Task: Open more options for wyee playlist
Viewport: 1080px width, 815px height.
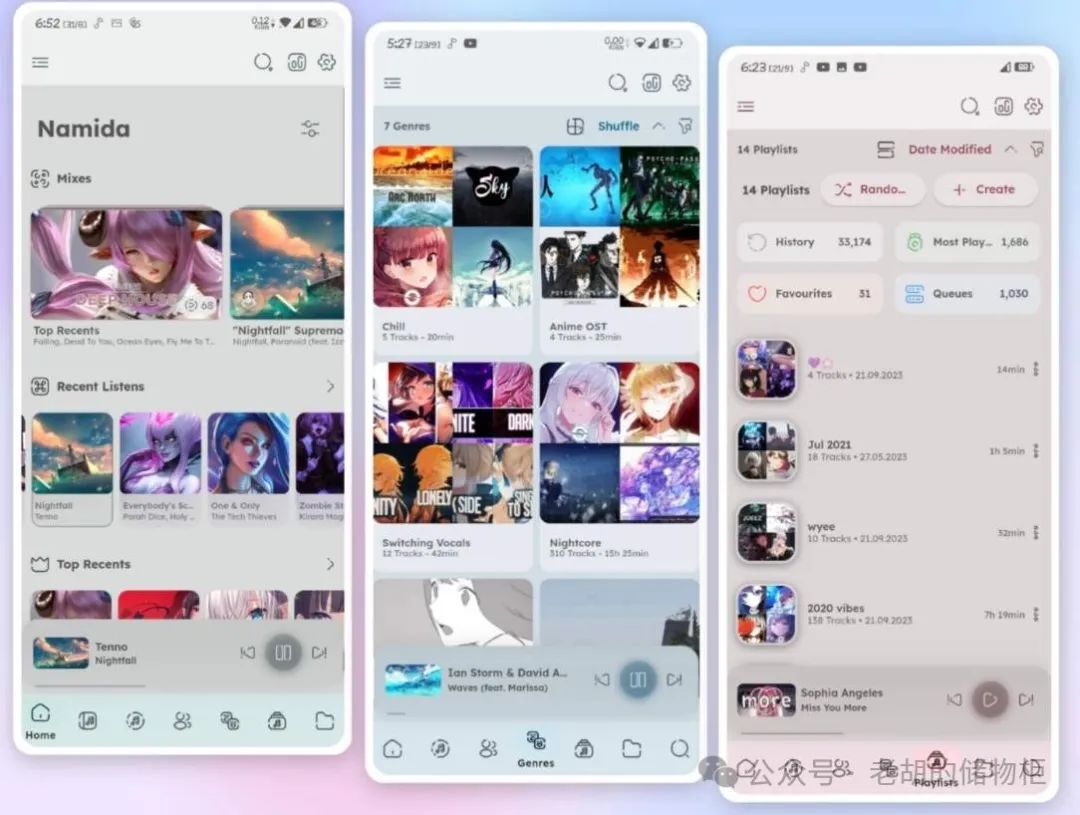Action: 1036,533
